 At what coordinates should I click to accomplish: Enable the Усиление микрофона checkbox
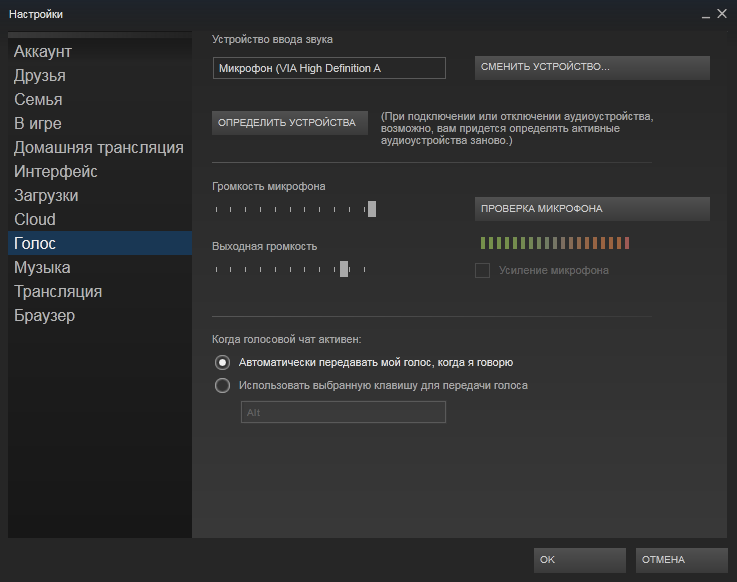pos(482,270)
